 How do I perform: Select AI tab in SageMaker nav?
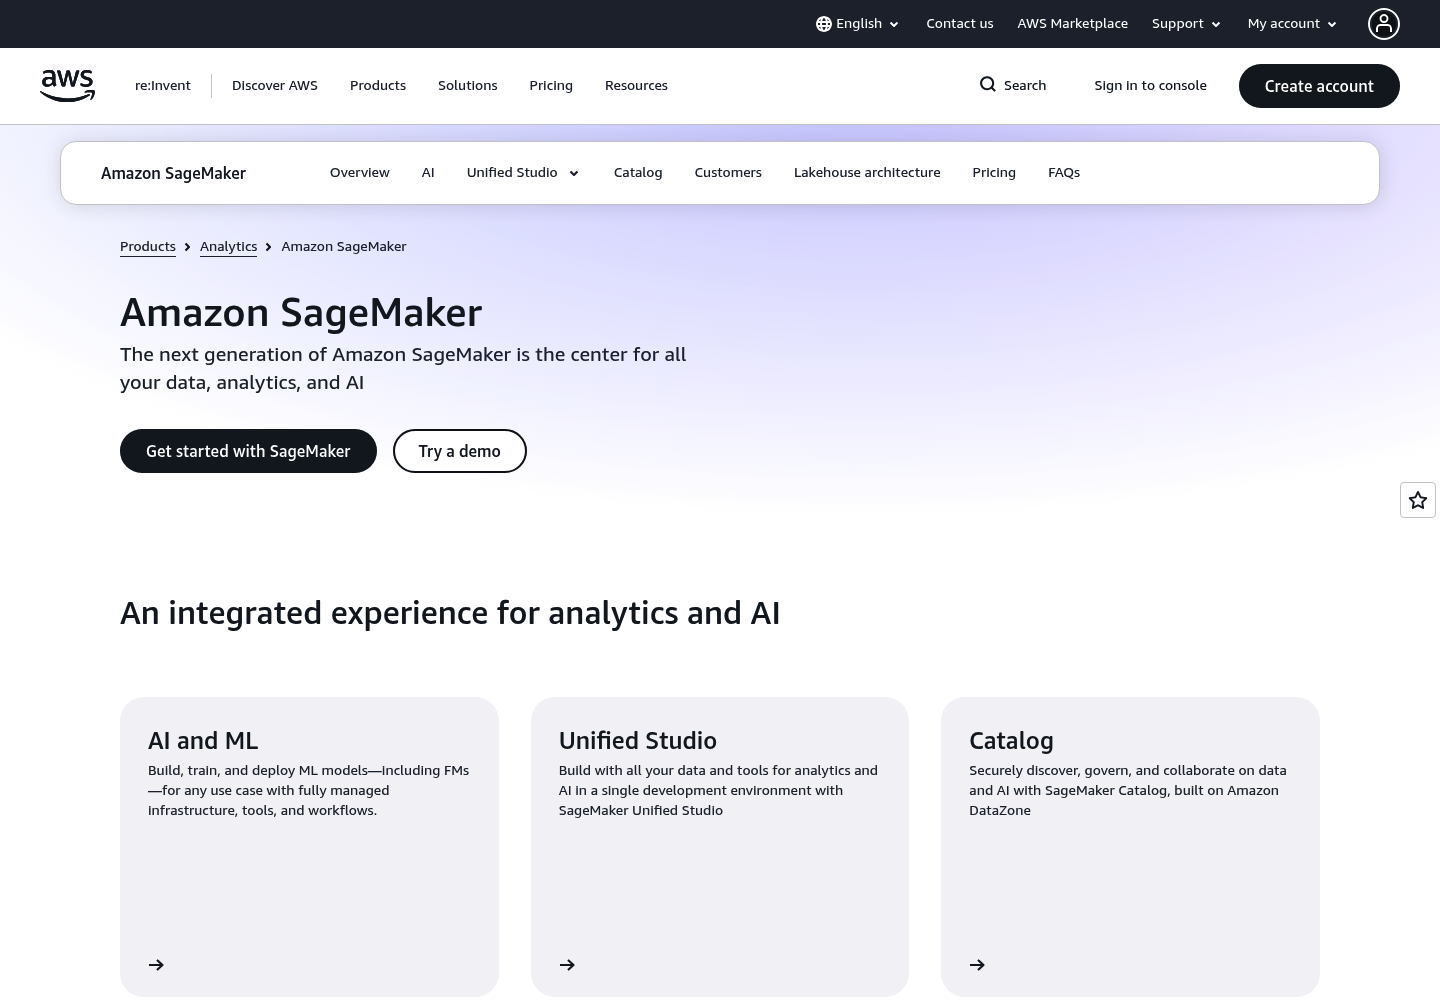[x=428, y=173]
